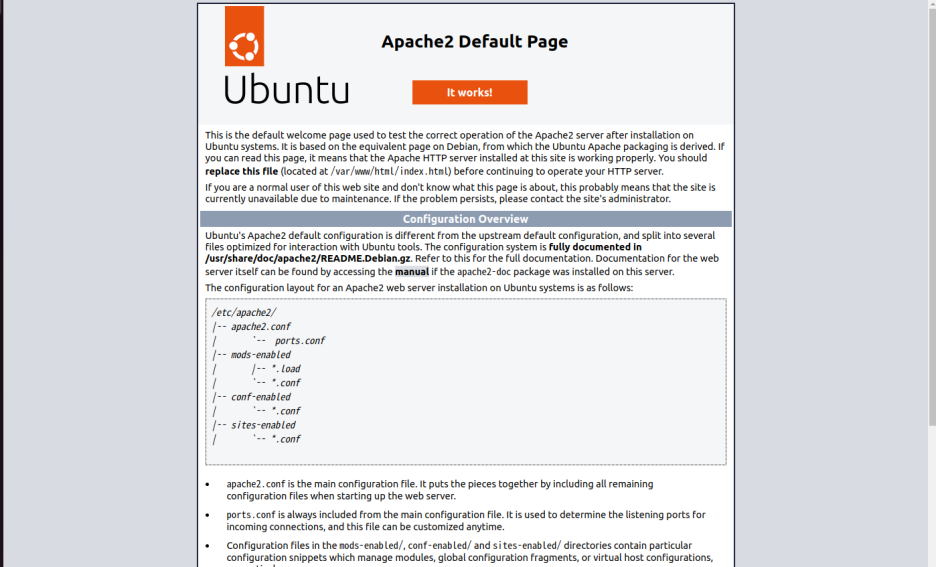Click the "/var/www/html/index.html" path text
The image size is (936, 567).
click(391, 171)
